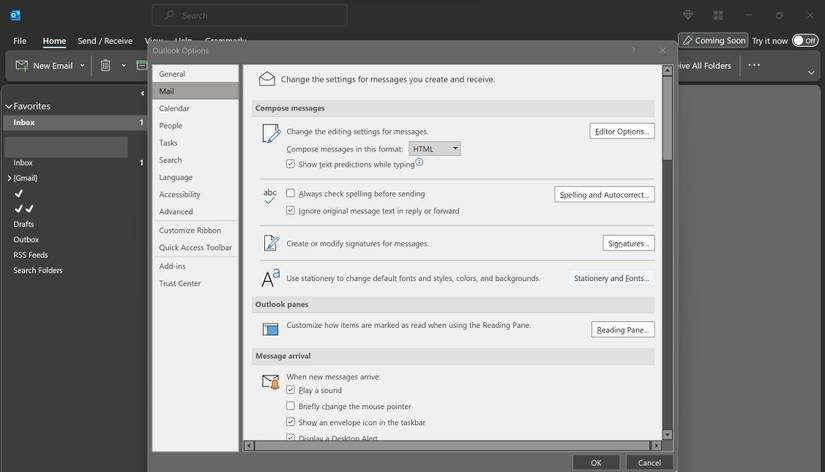Toggle Show an envelope icon in taskbar
825x472 pixels.
pyautogui.click(x=290, y=422)
